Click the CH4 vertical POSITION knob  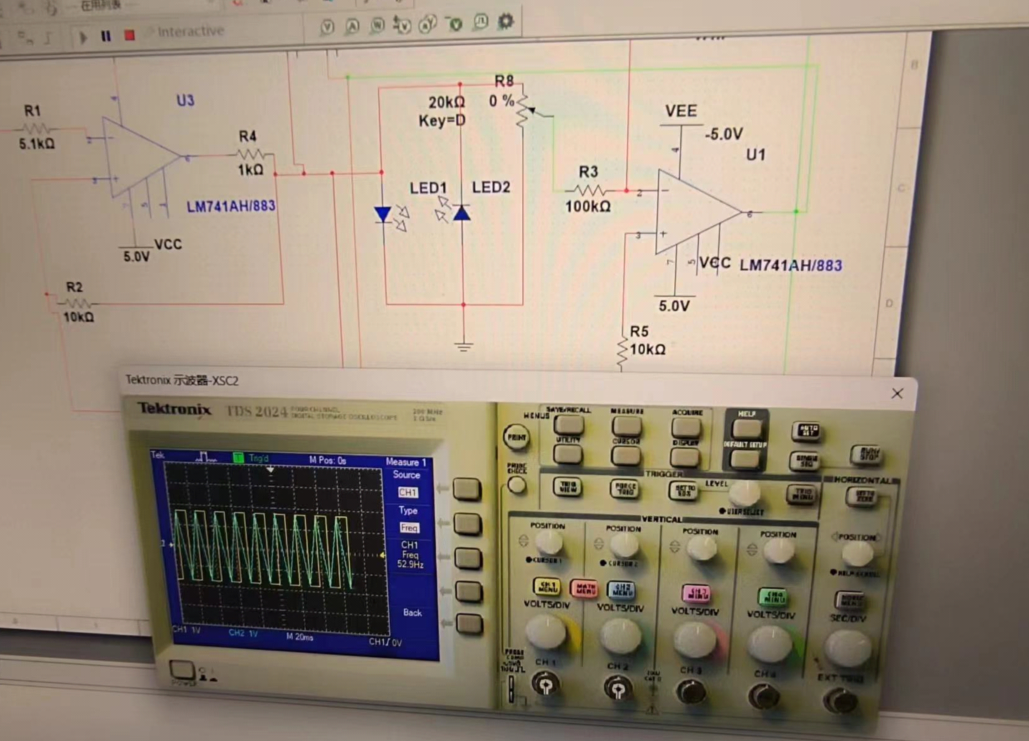coord(778,551)
